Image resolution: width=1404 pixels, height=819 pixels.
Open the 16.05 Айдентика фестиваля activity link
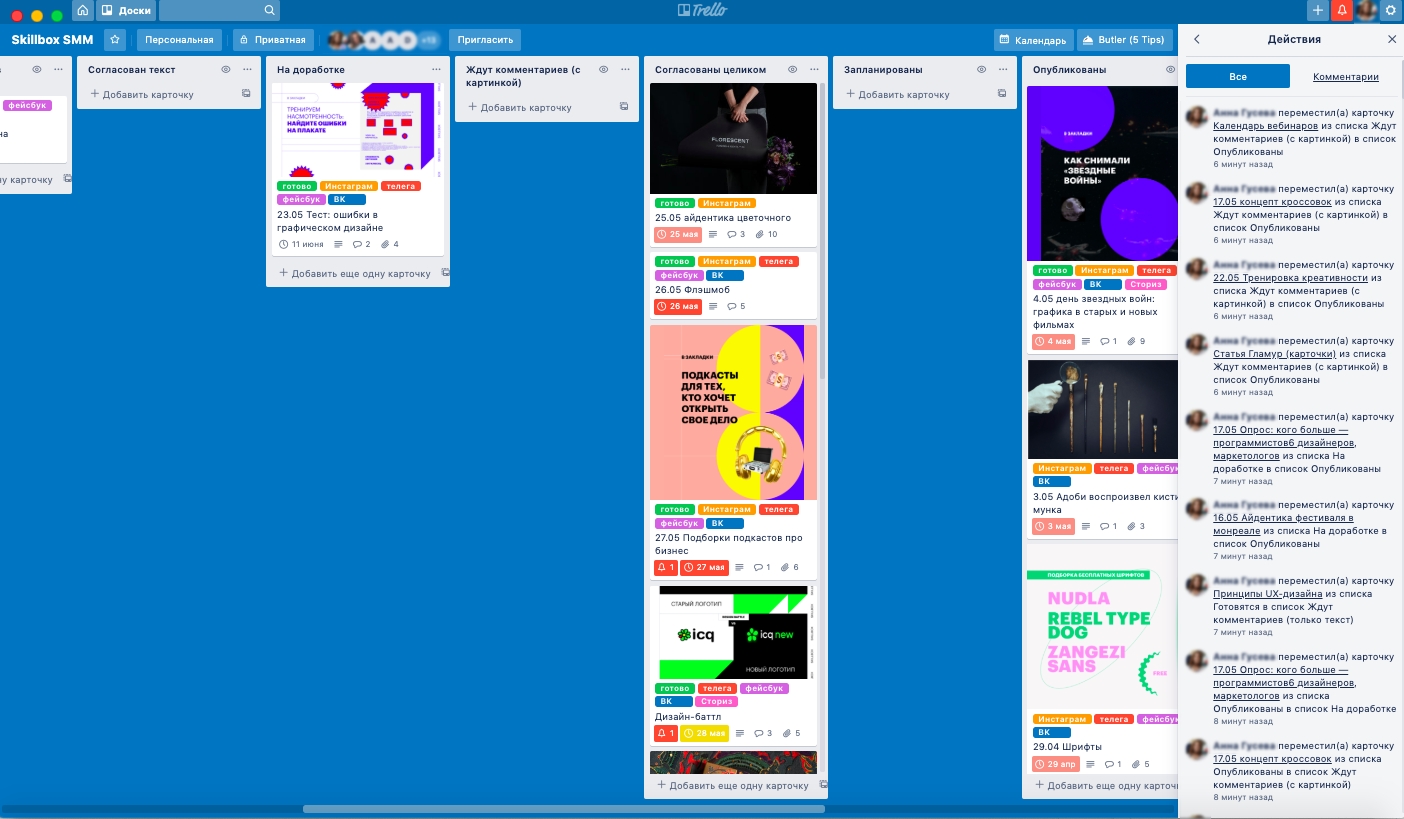coord(1283,524)
